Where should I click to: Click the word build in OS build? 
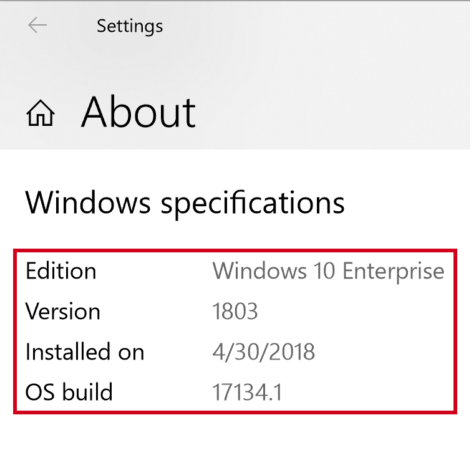click(x=88, y=392)
